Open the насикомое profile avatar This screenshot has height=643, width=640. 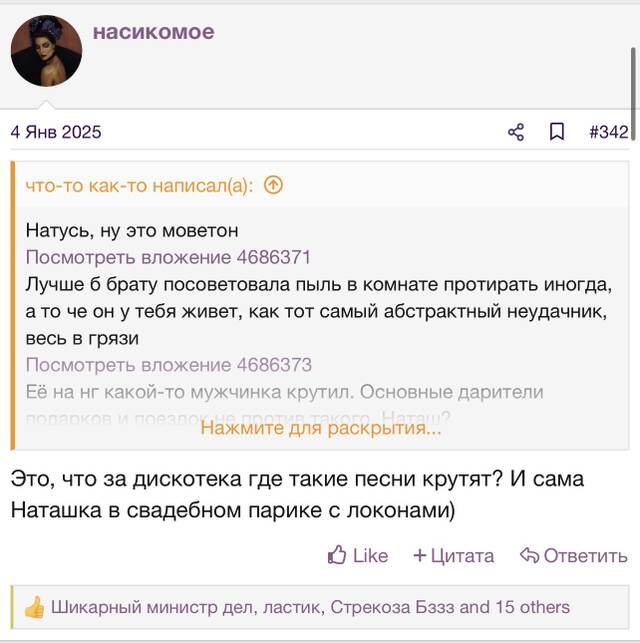tap(46, 51)
